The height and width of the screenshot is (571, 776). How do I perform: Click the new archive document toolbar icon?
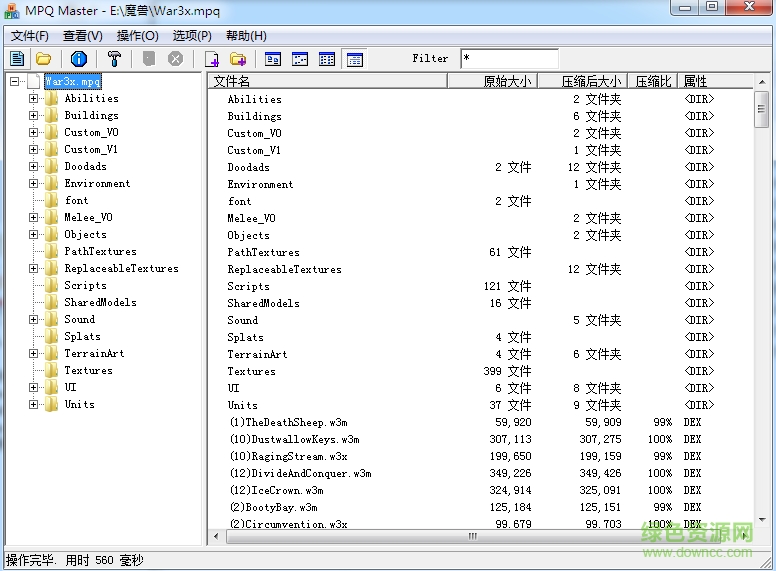(17, 59)
